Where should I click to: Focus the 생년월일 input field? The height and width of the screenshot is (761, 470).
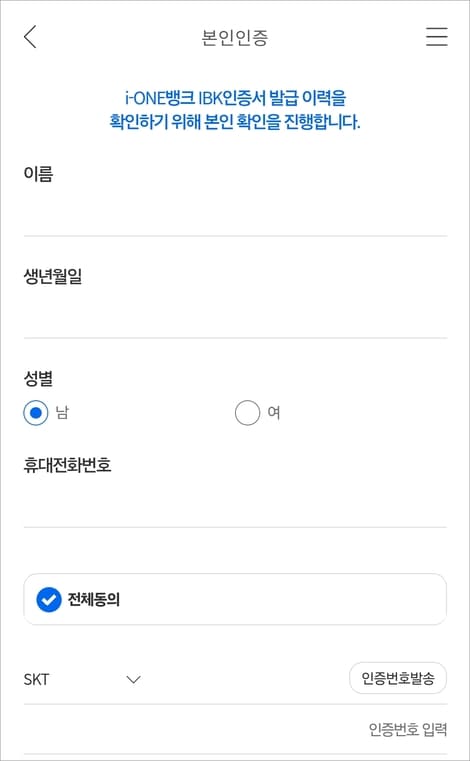[x=235, y=316]
